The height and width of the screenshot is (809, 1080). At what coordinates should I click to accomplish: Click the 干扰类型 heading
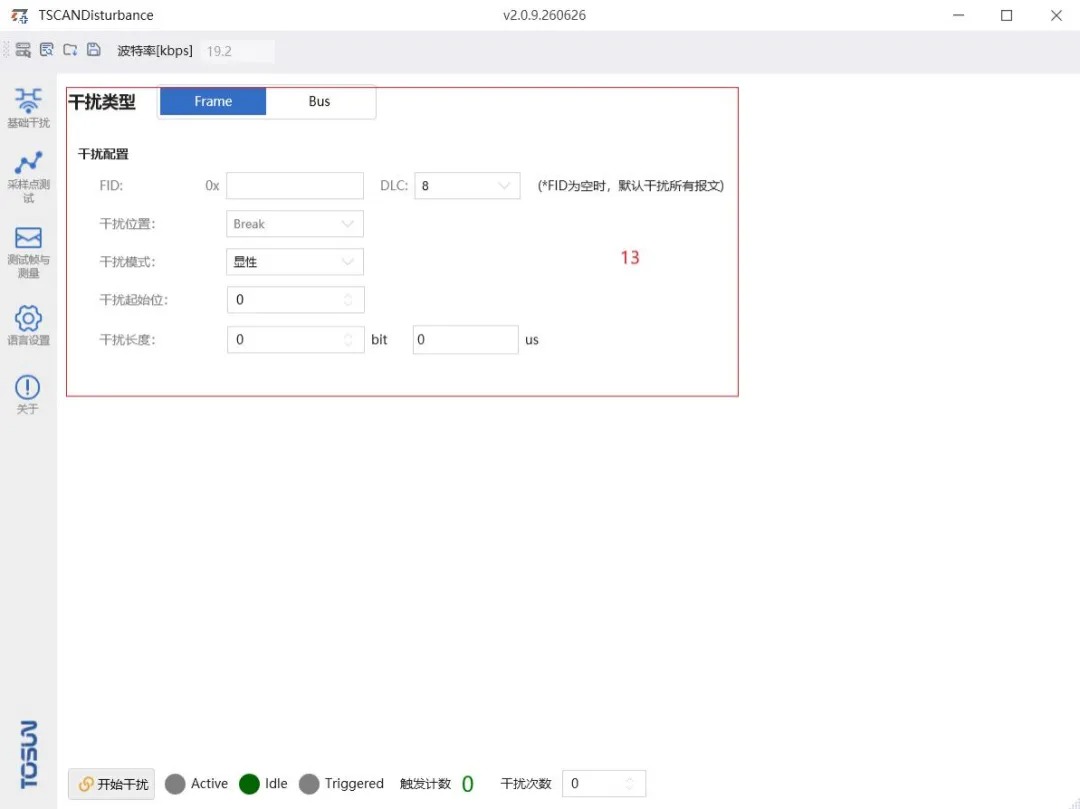point(102,102)
